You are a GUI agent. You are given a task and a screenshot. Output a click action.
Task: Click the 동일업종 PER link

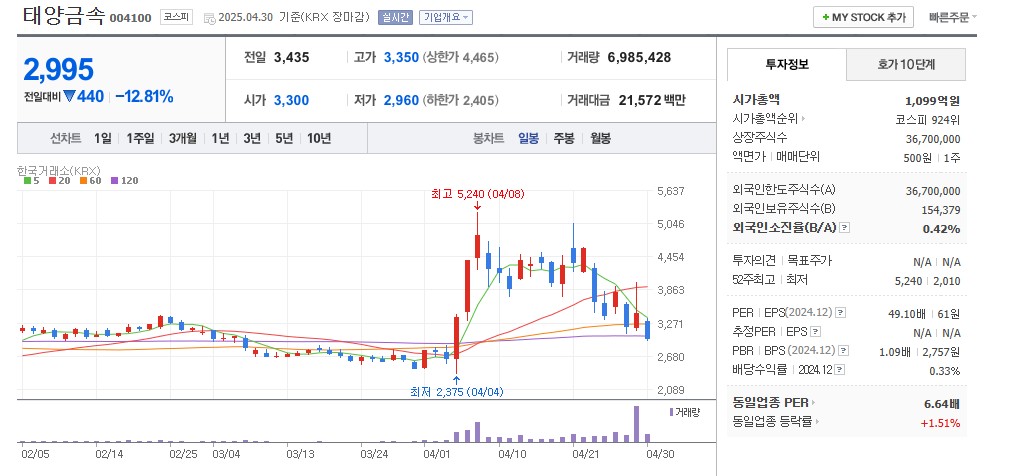tap(771, 403)
